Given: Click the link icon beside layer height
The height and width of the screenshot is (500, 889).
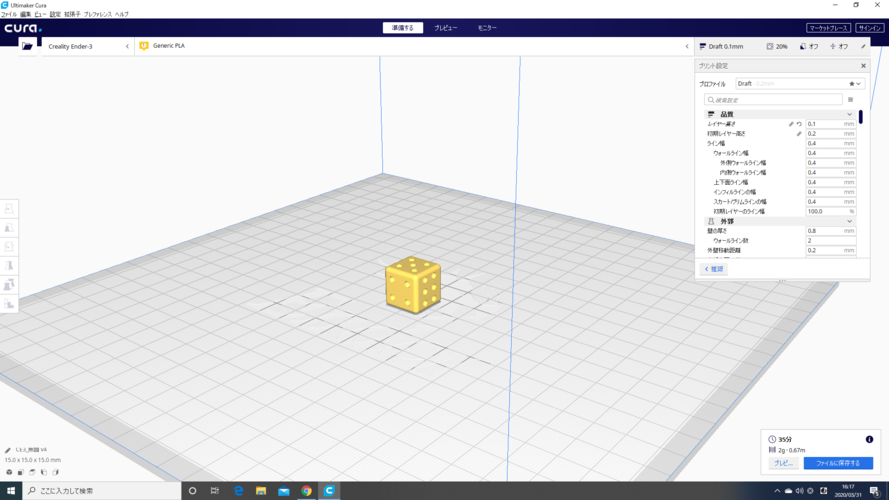Looking at the screenshot, I should click(x=791, y=124).
